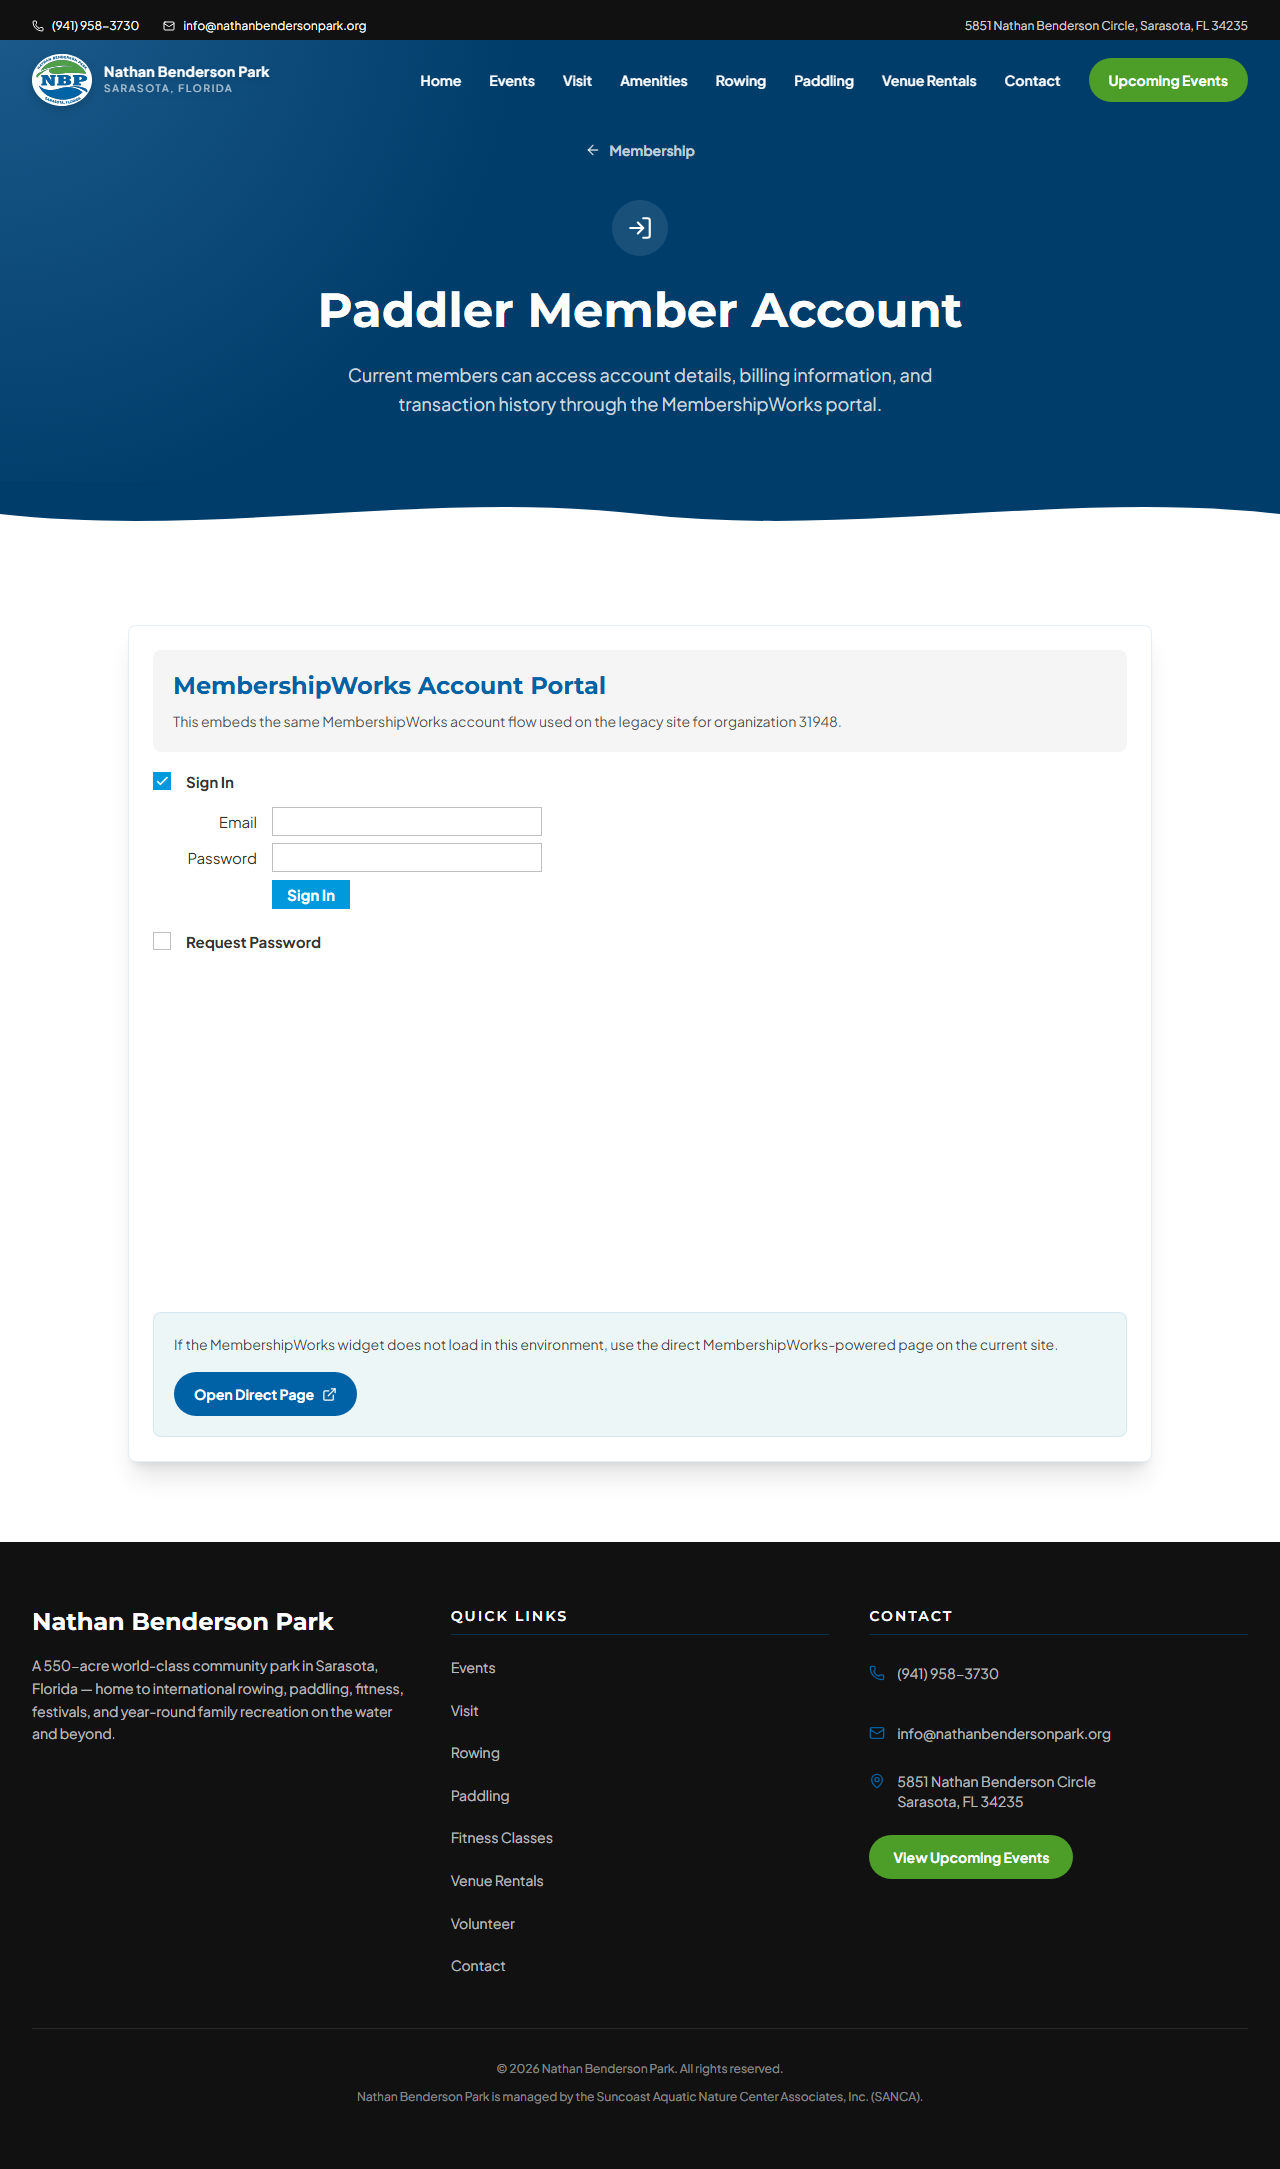
Task: Click the external link icon on Open Direct Page
Action: (329, 1395)
